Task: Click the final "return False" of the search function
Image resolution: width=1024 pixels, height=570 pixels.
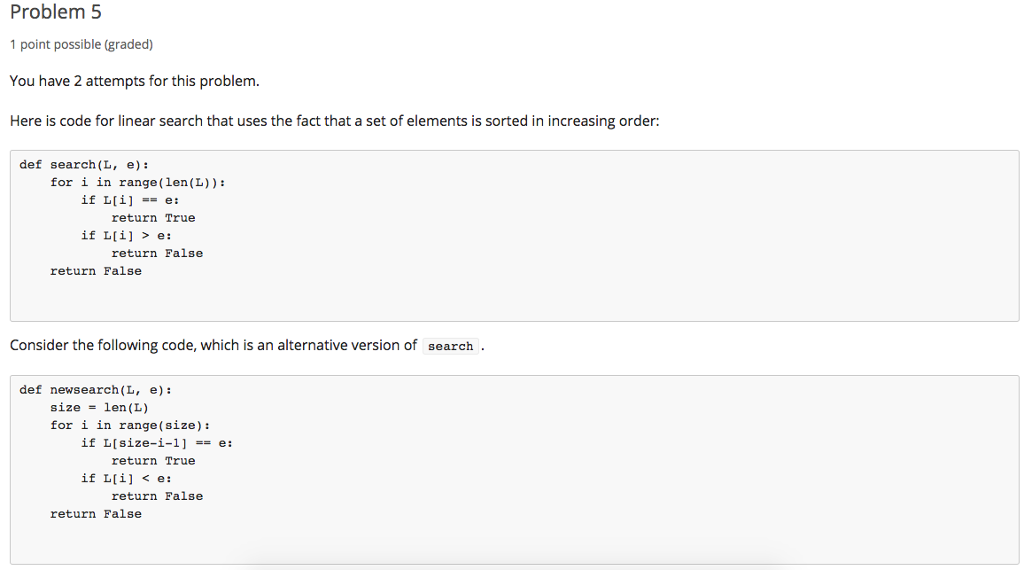Action: click(x=96, y=271)
